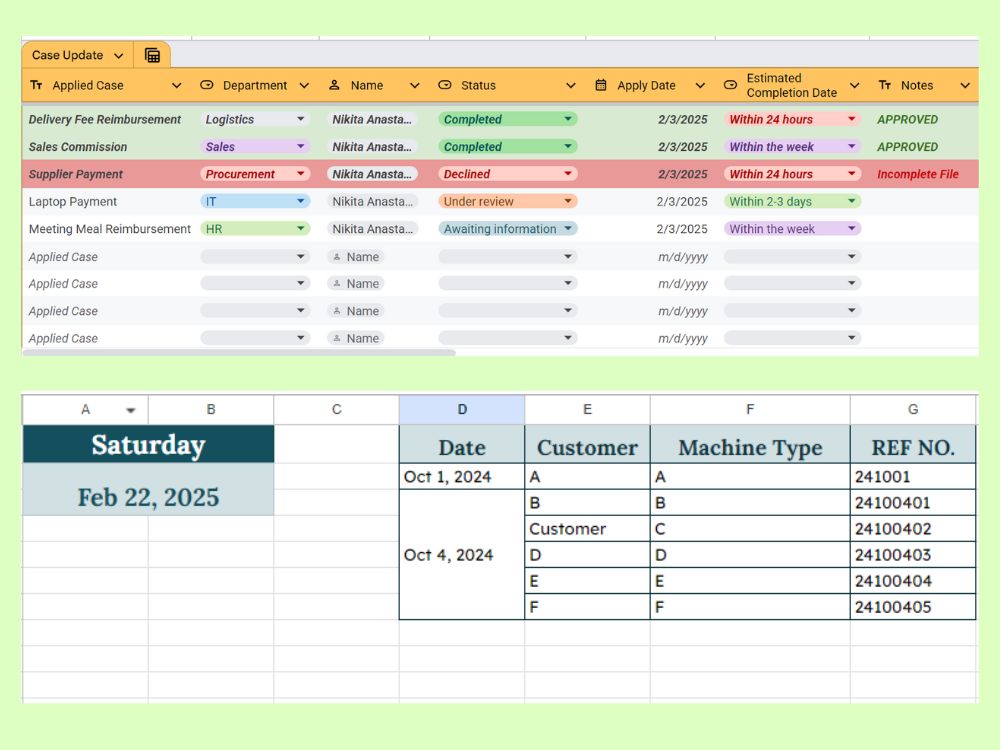Screen dimensions: 1000x750
Task: Expand the Notes column options arrow
Action: [x=965, y=85]
